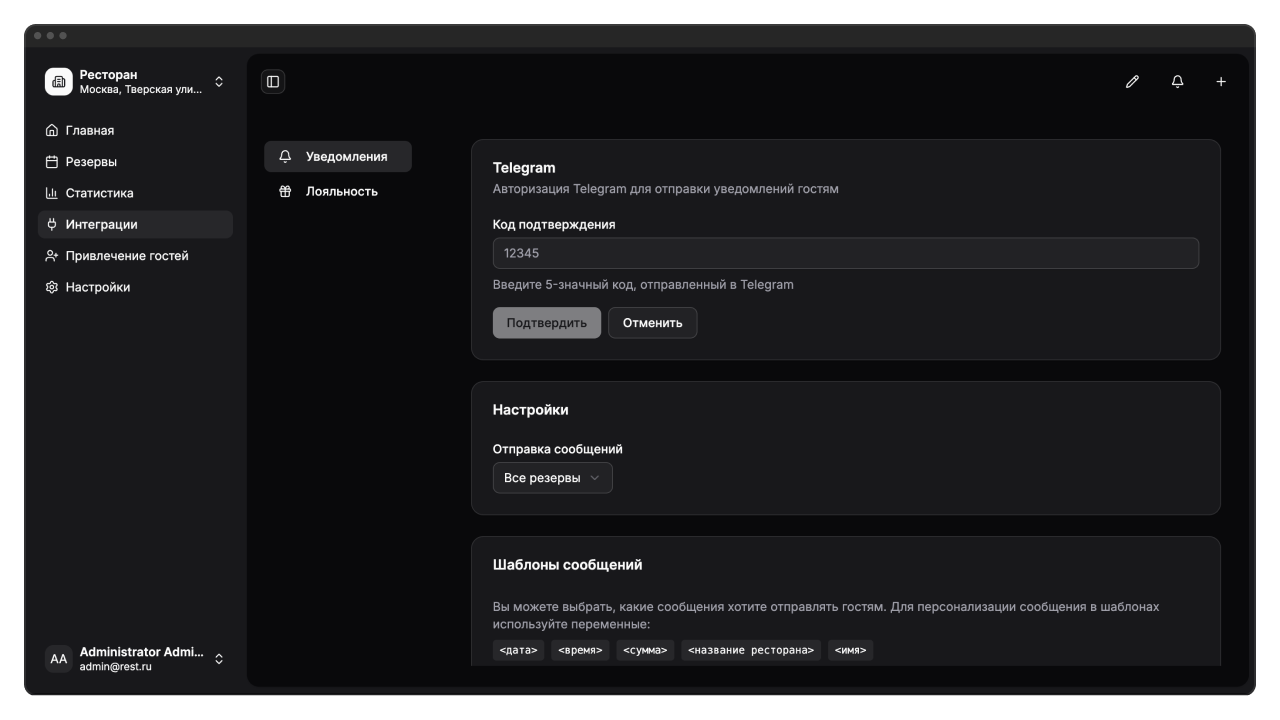The image size is (1280, 720).
Task: Select the Уведомления tab
Action: (345, 157)
